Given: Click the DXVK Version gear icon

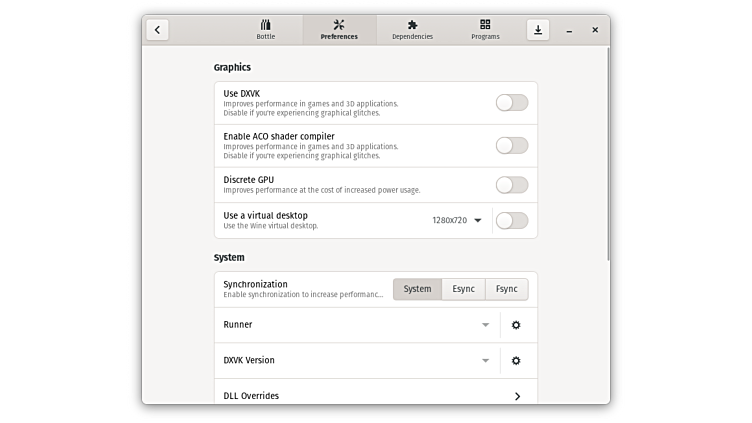Looking at the screenshot, I should coord(516,361).
